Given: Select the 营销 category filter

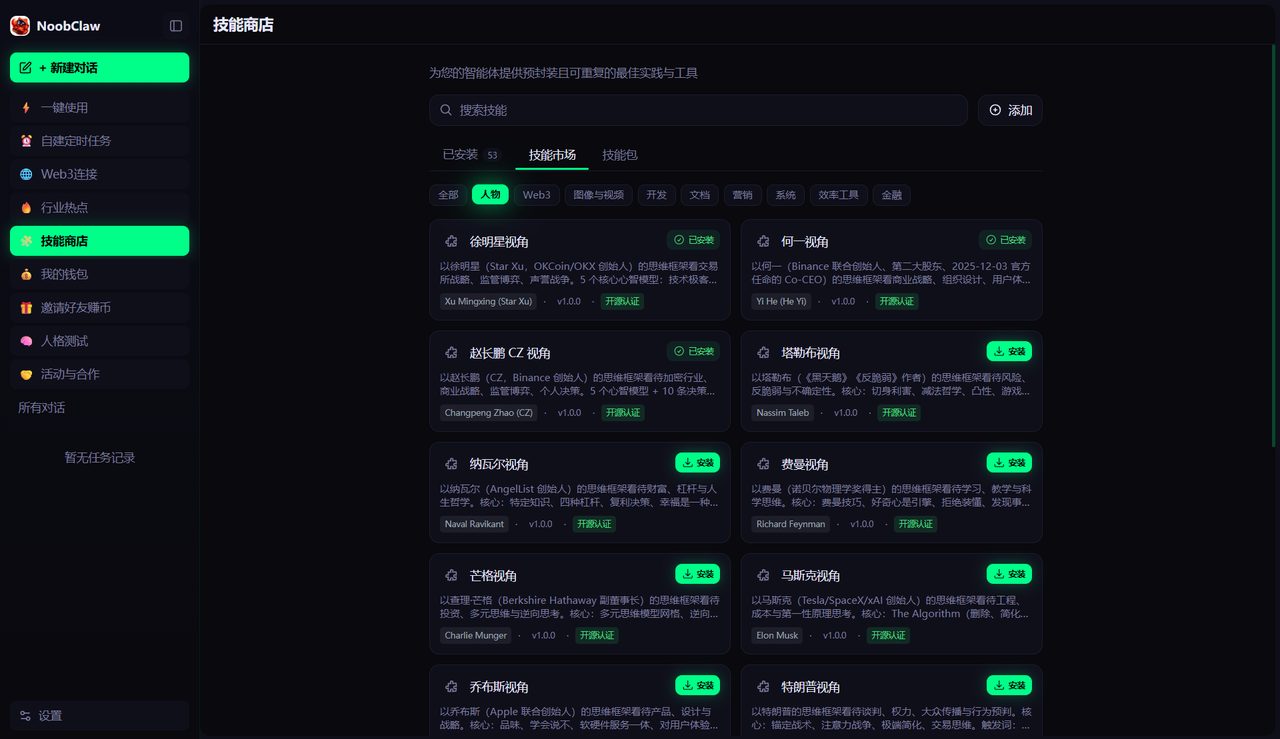Looking at the screenshot, I should pos(743,195).
